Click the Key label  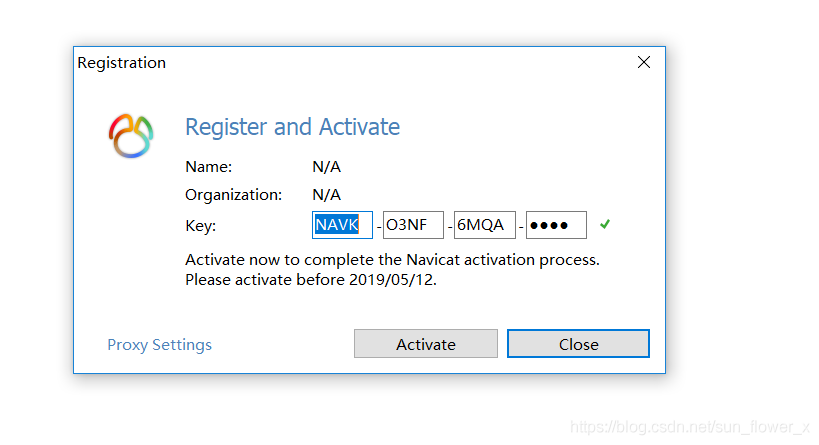tap(200, 226)
